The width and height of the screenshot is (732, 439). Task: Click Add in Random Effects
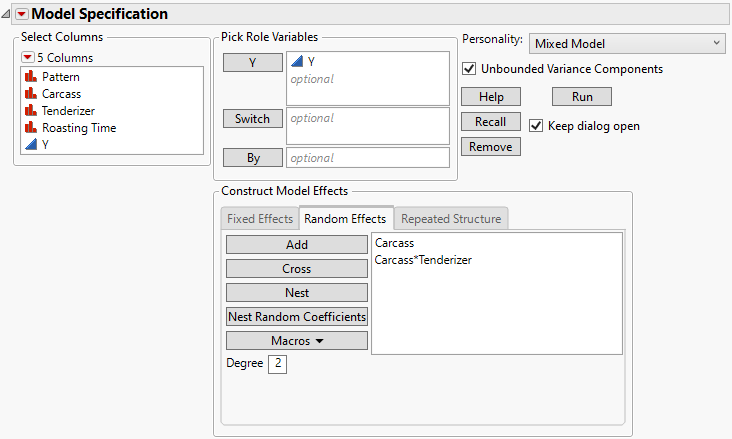(x=297, y=245)
